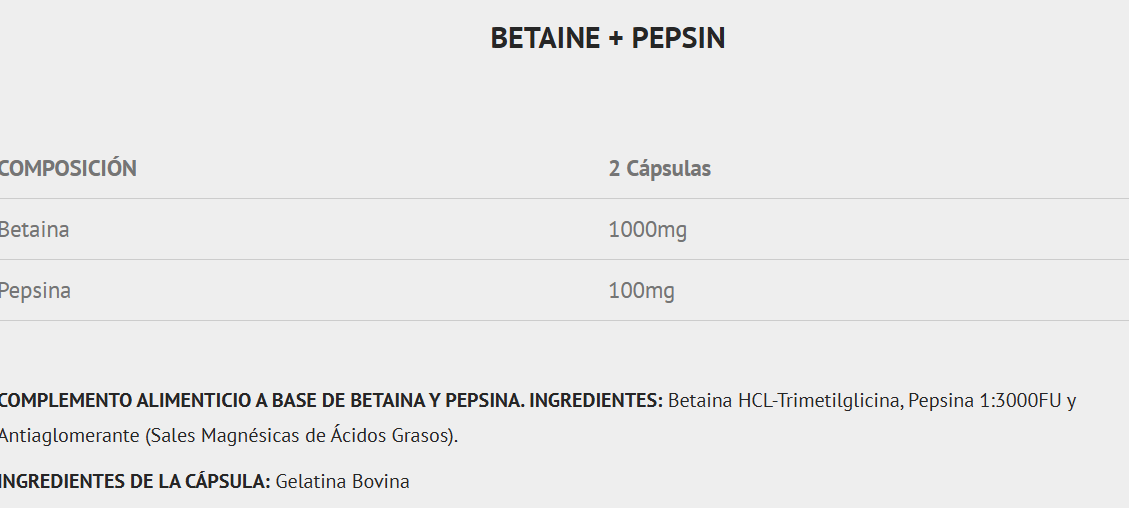Viewport: 1129px width, 508px height.
Task: Select the "2 Cápsulas" column header
Action: coord(659,168)
